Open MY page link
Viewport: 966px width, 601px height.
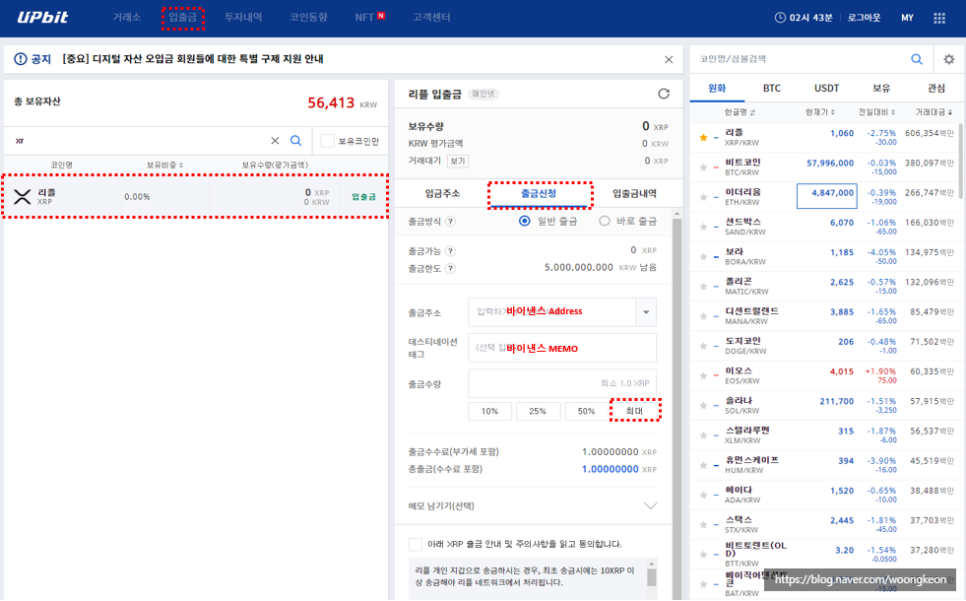click(x=907, y=18)
